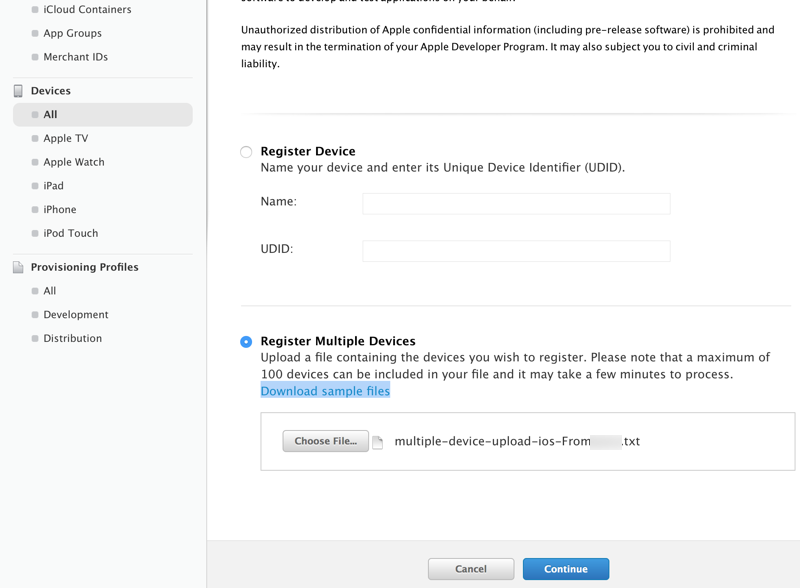This screenshot has height=588, width=800.
Task: Open iCloud Containers in sidebar
Action: pyautogui.click(x=87, y=10)
